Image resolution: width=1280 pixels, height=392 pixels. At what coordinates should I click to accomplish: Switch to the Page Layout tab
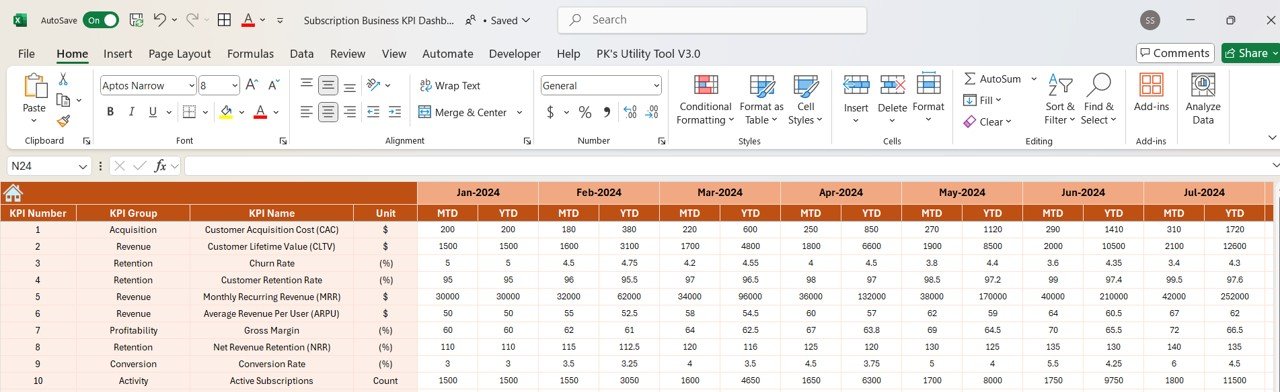[x=180, y=54]
